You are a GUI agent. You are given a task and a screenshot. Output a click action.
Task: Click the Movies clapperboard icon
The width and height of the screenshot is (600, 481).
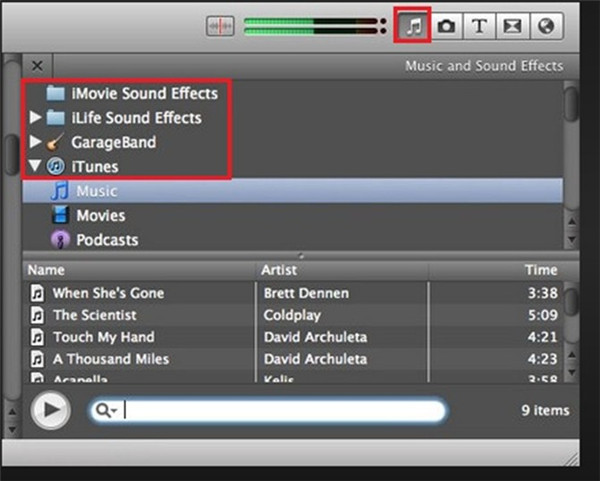pyautogui.click(x=60, y=215)
